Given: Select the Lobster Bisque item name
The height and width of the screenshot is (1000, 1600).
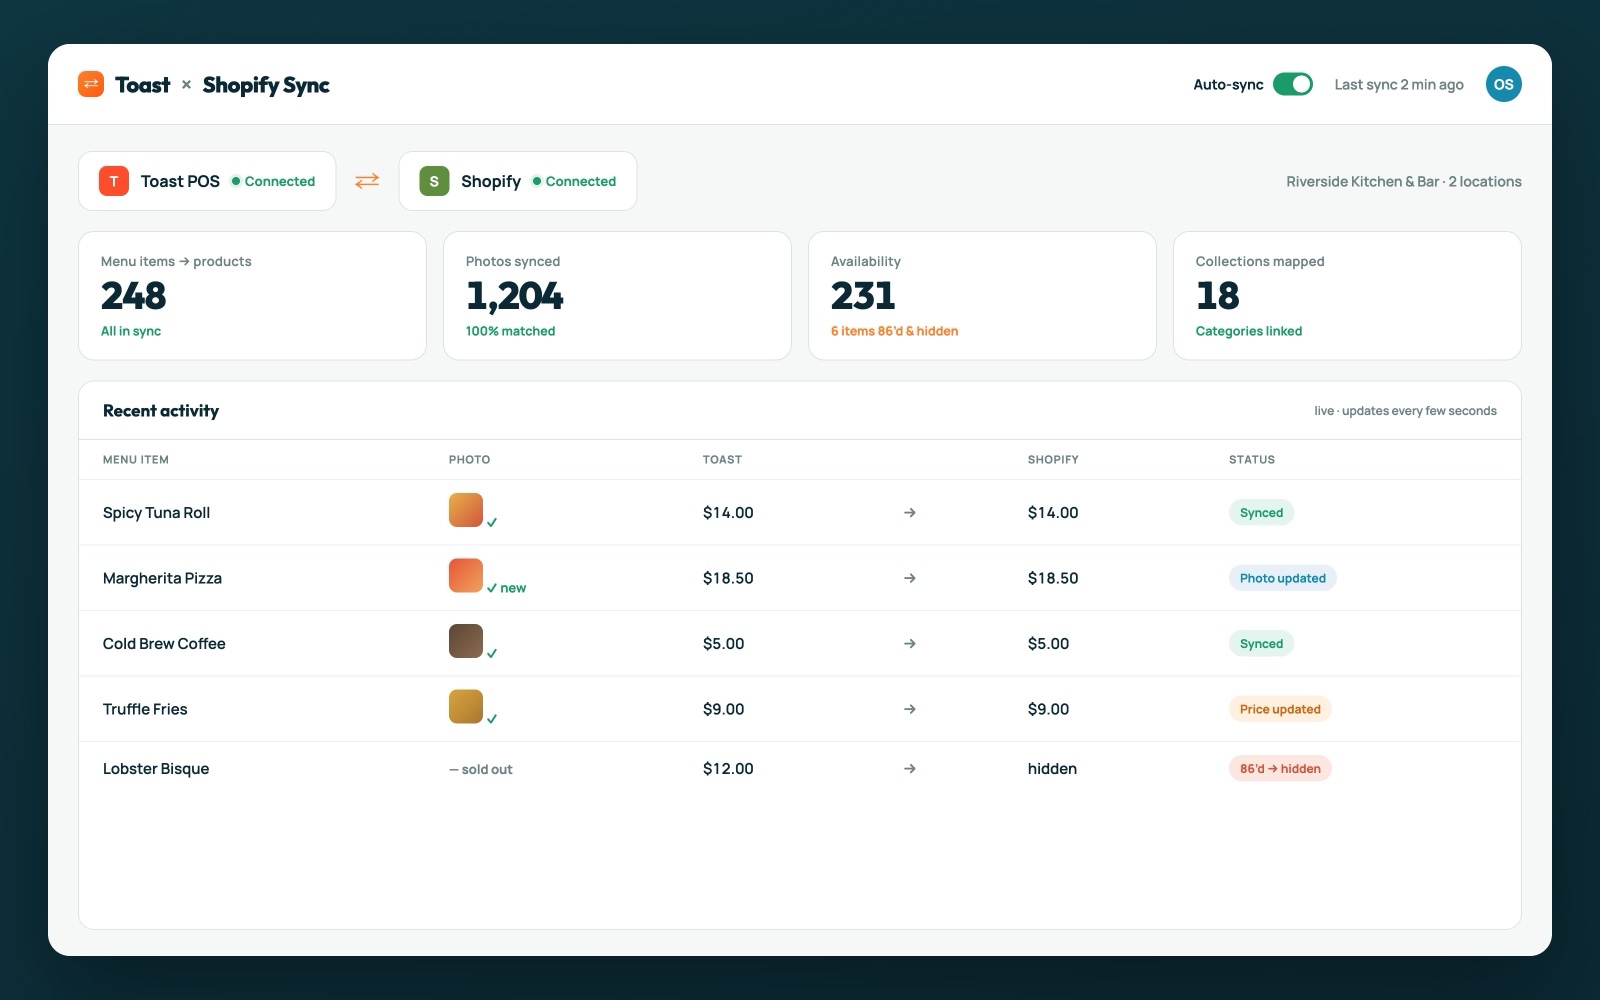Looking at the screenshot, I should (x=156, y=769).
